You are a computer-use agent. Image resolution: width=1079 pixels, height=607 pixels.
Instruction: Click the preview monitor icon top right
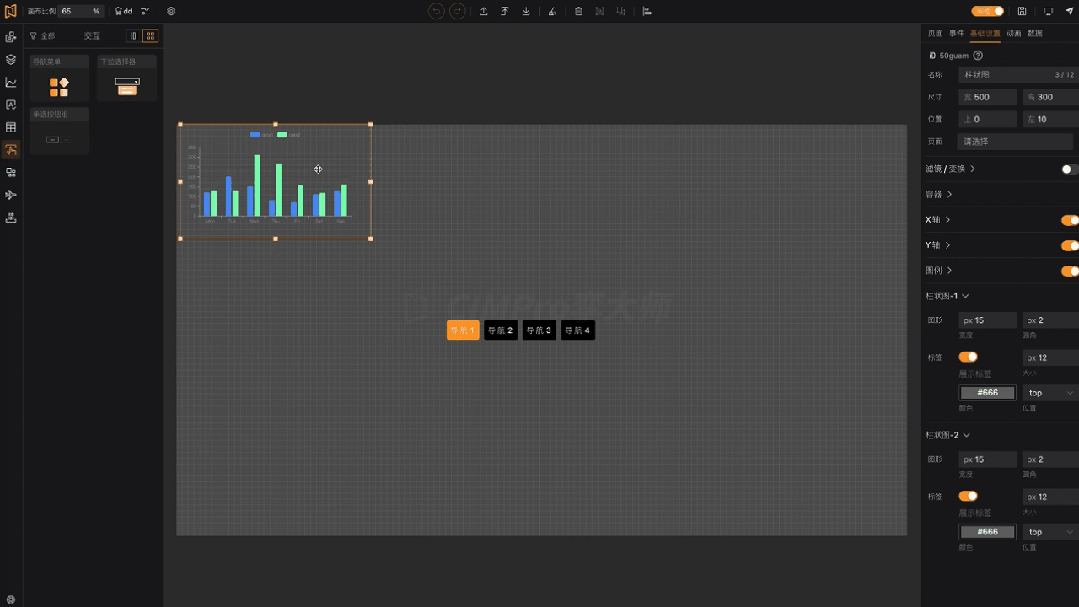[1048, 11]
